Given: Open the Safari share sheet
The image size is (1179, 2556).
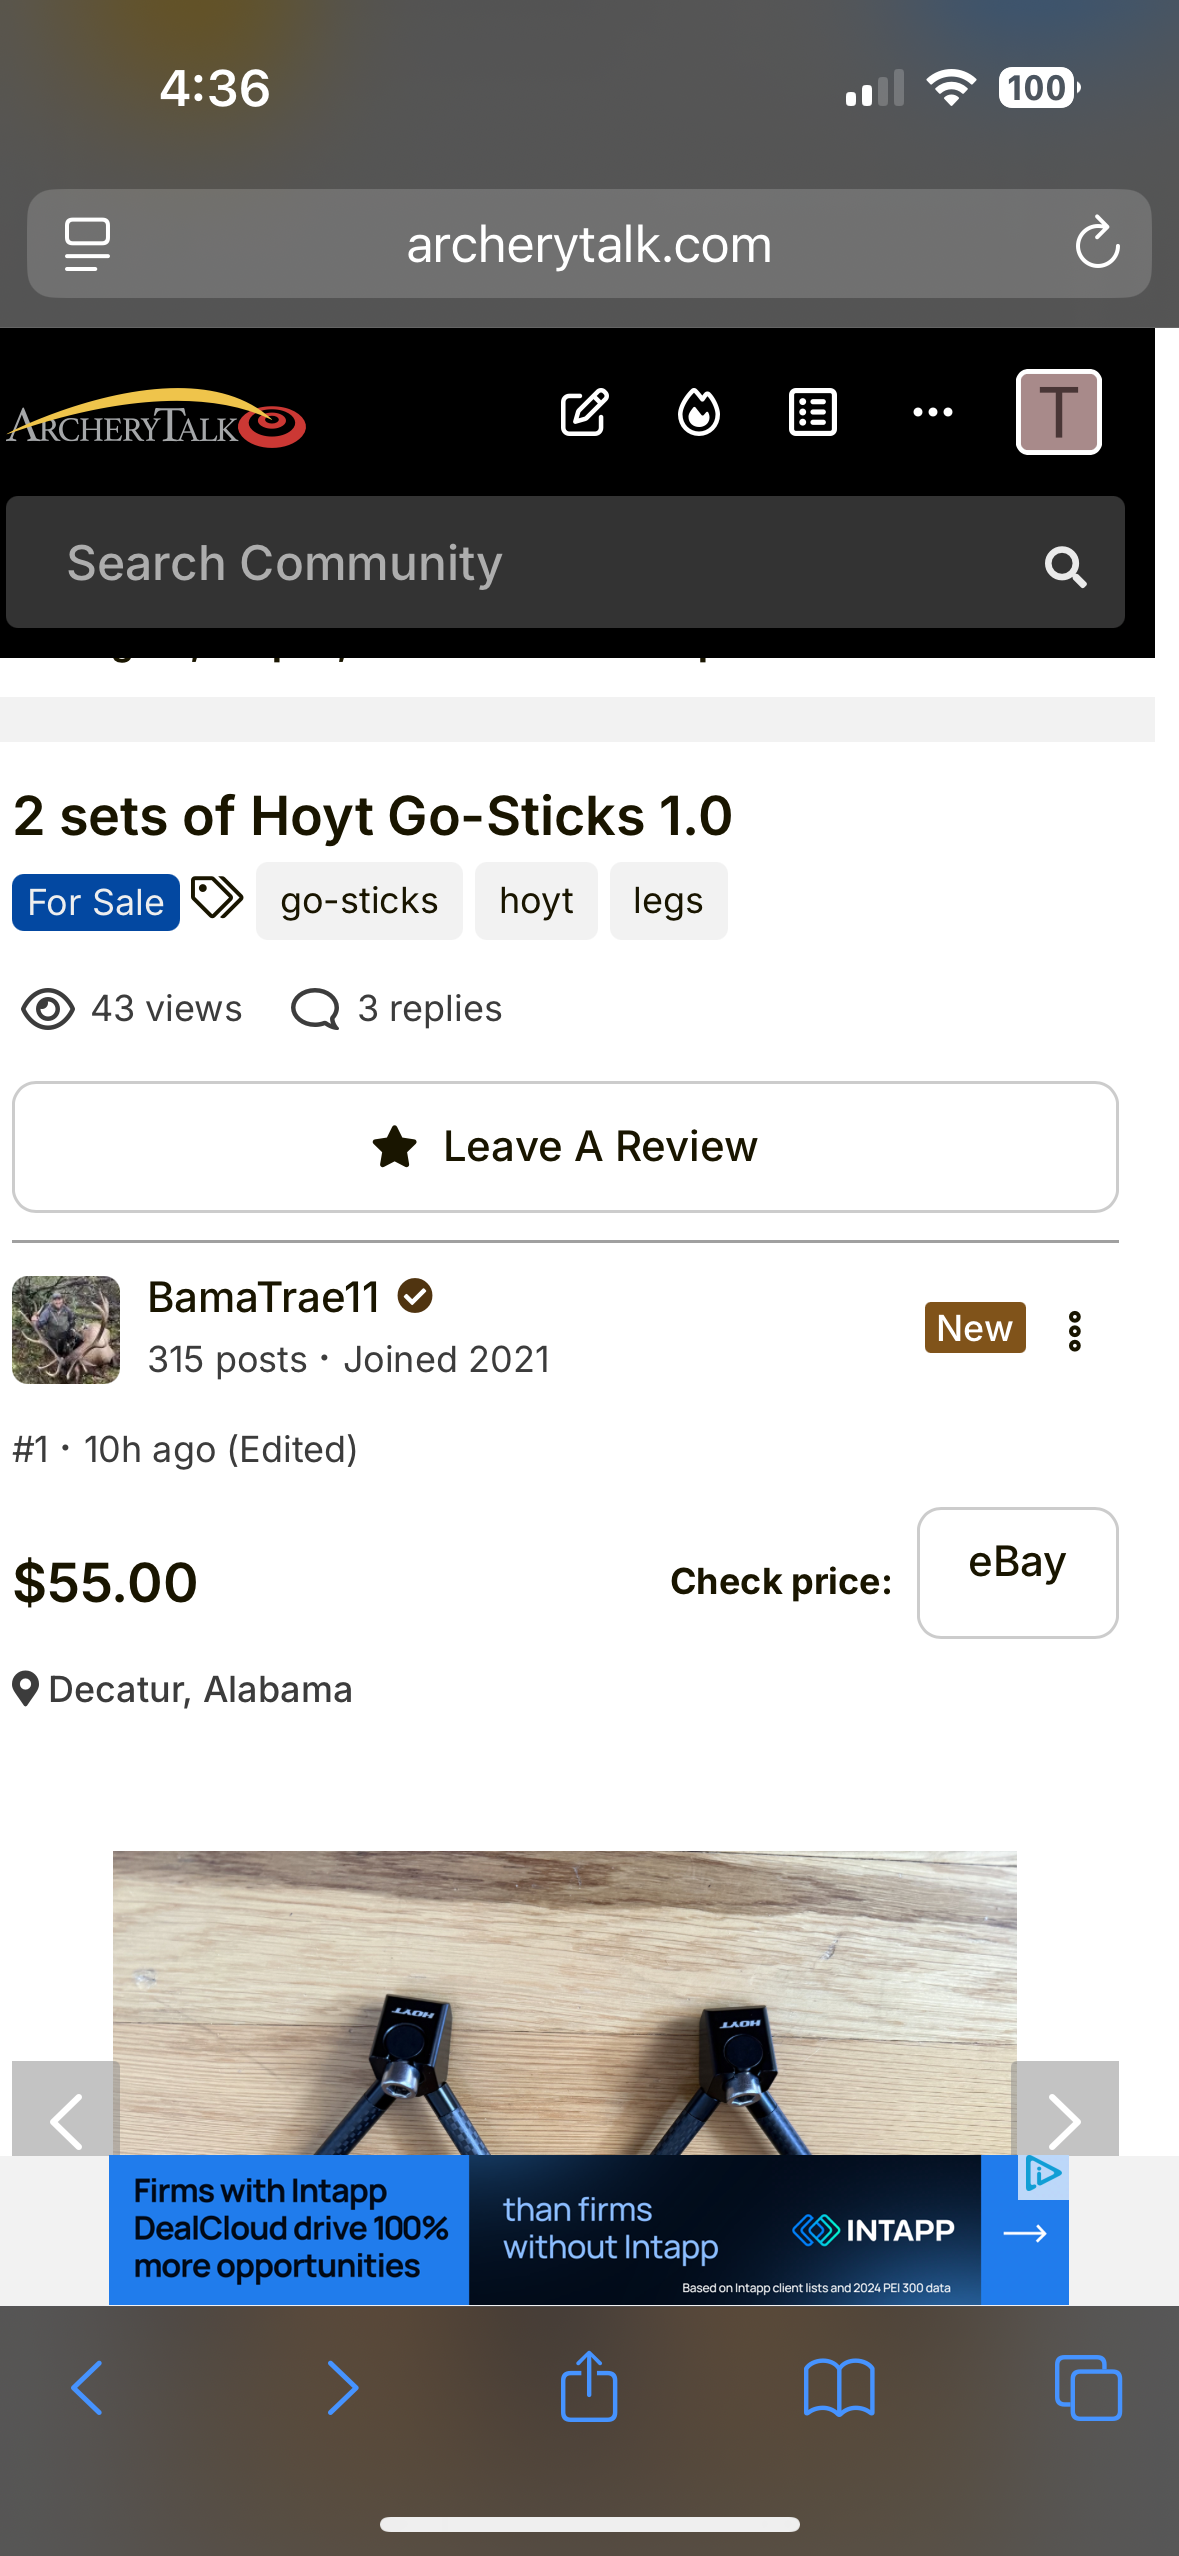Looking at the screenshot, I should click(589, 2387).
